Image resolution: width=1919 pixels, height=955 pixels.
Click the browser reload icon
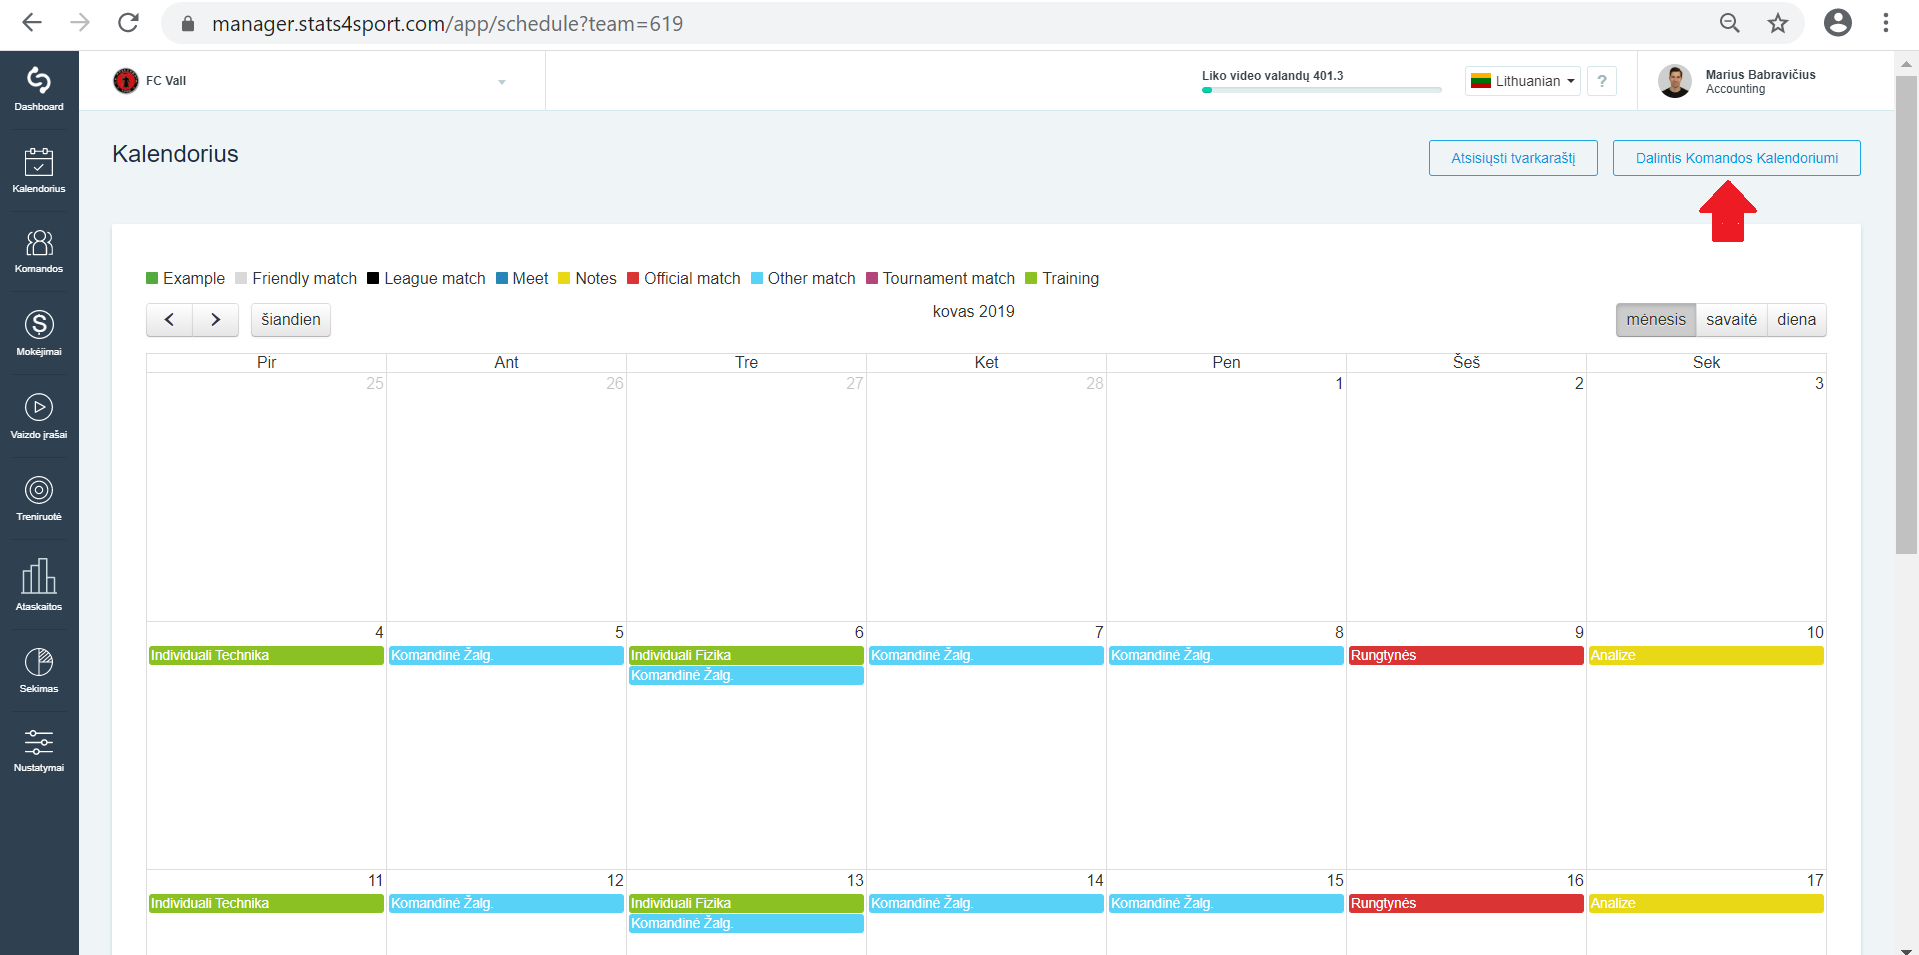point(128,23)
